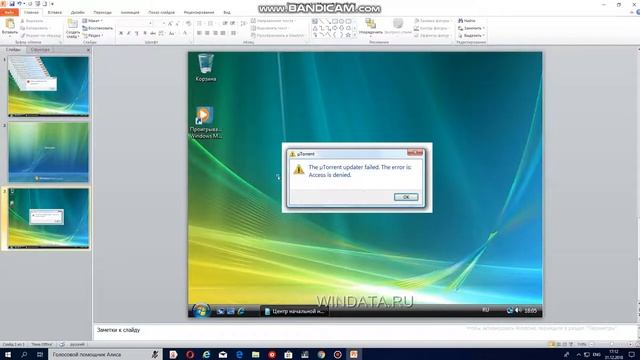The image size is (640, 360).
Task: Open Контур фигуры outline dropdown
Action: 431,28
